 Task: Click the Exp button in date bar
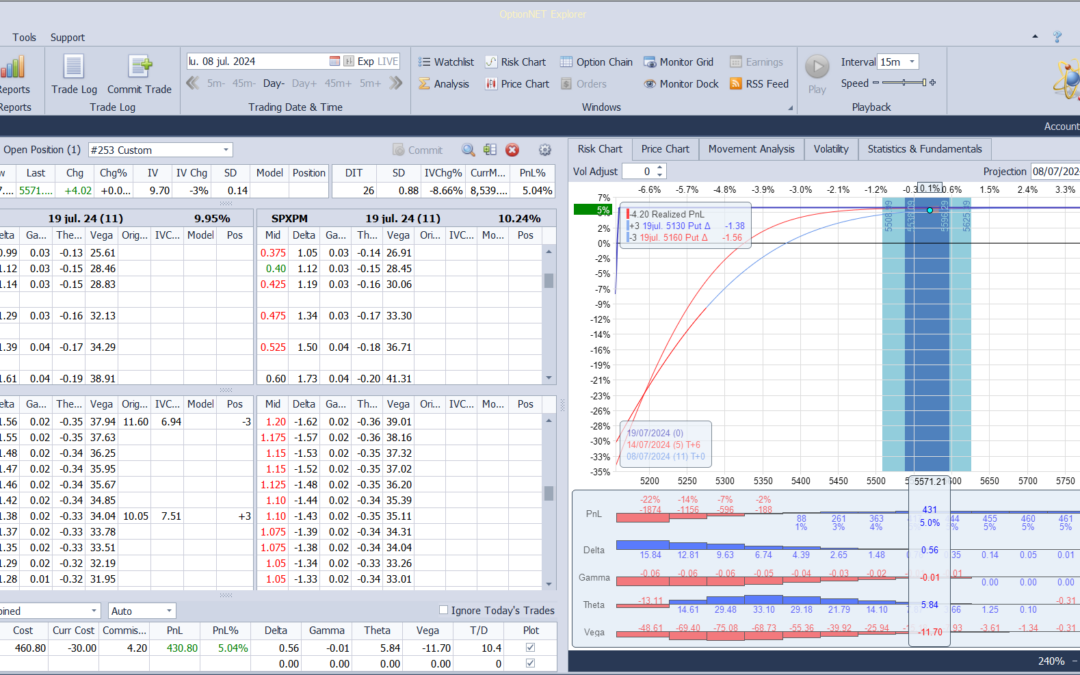366,61
